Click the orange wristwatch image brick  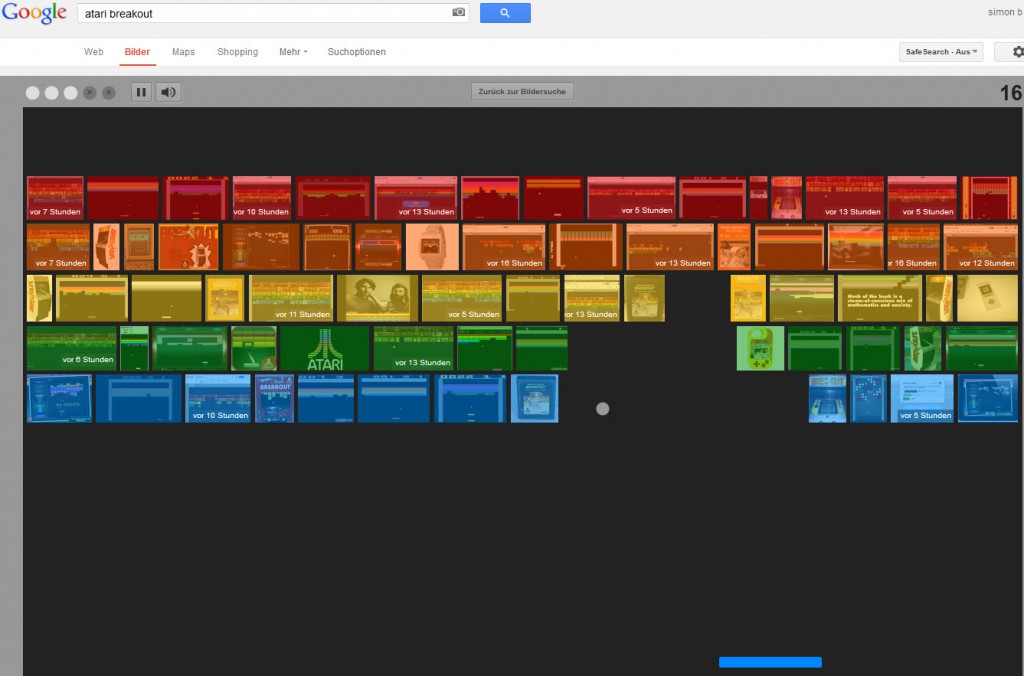(x=432, y=246)
